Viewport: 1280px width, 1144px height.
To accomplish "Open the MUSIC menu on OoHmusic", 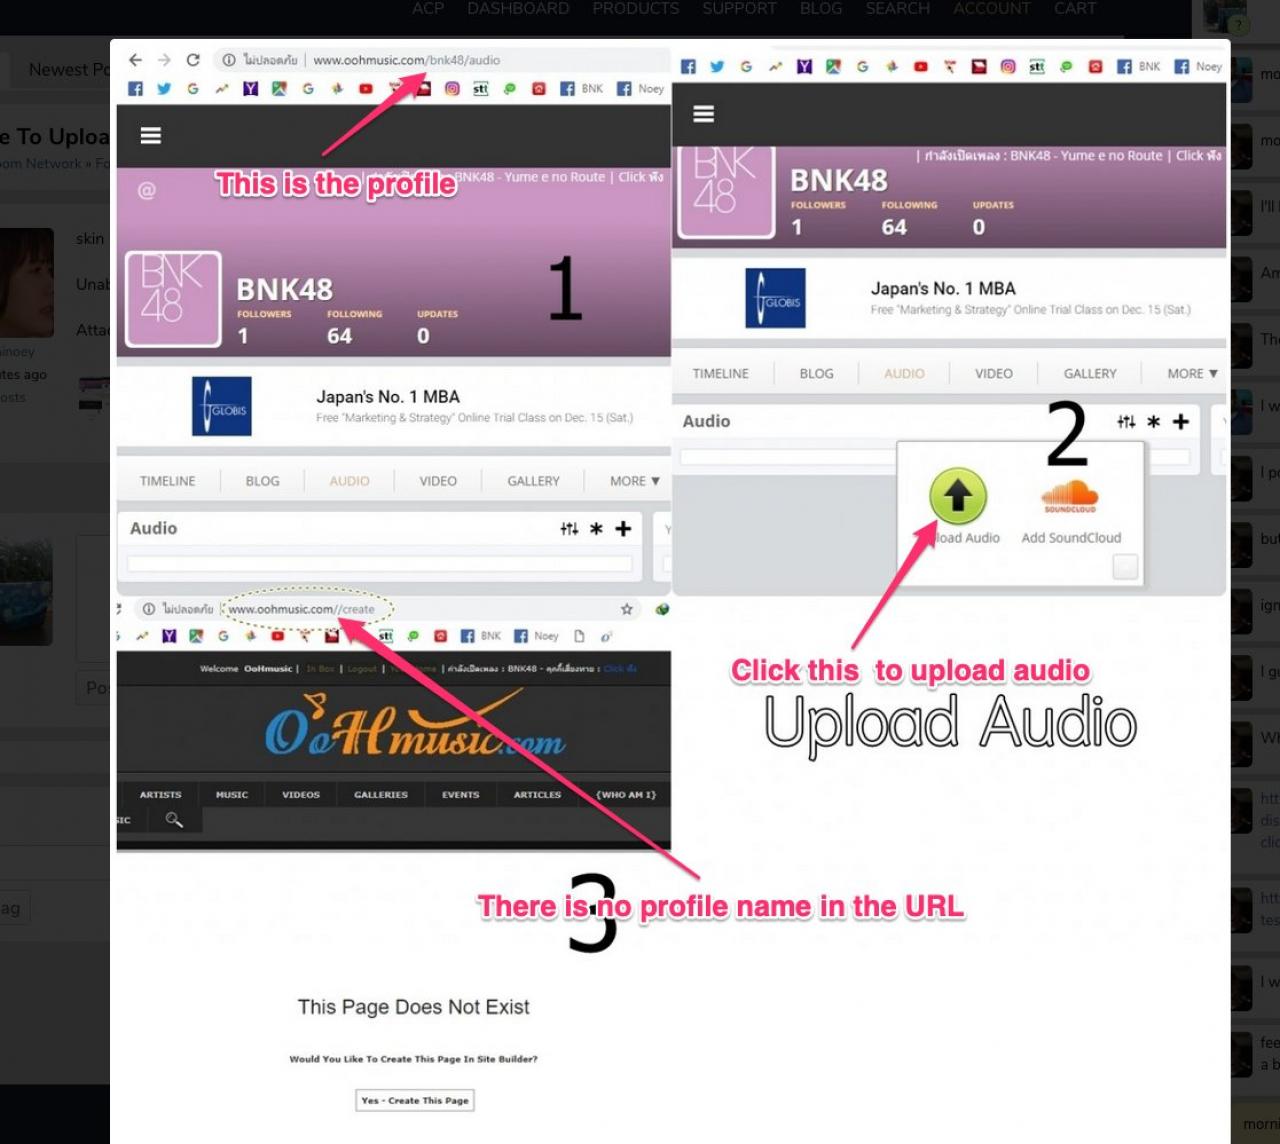I will (x=232, y=795).
